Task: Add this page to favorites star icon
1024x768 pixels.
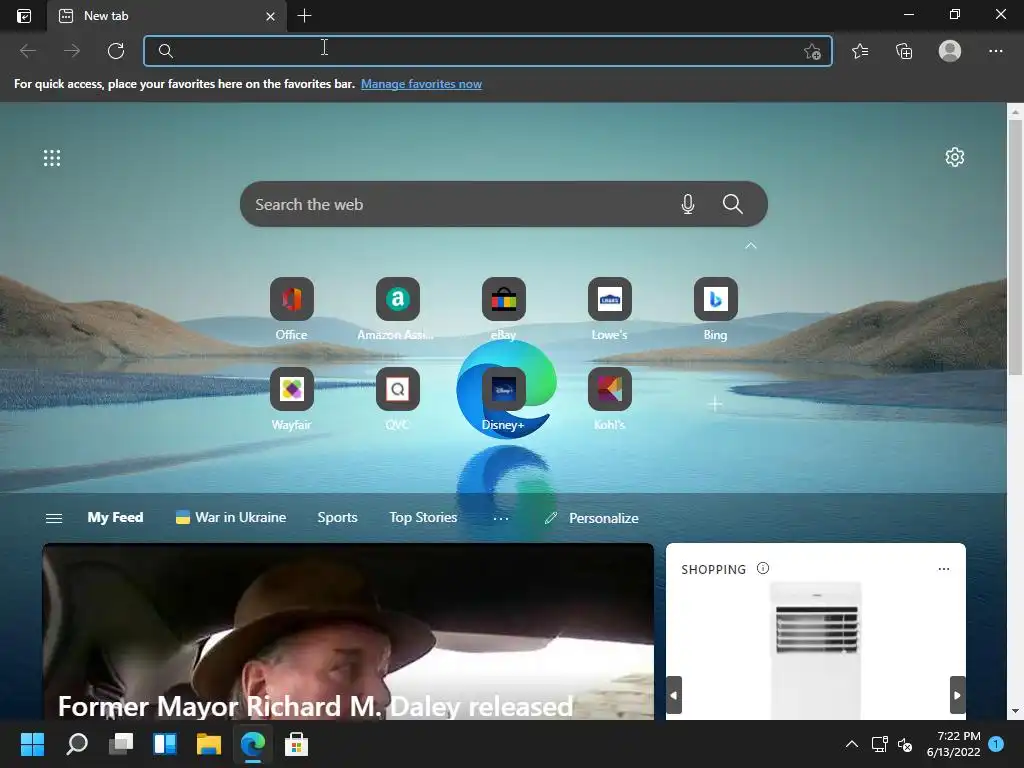Action: [x=812, y=51]
